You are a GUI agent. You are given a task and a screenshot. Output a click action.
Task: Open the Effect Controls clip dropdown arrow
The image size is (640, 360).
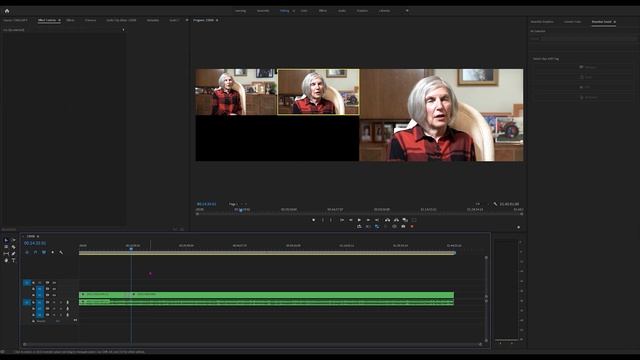tap(123, 30)
